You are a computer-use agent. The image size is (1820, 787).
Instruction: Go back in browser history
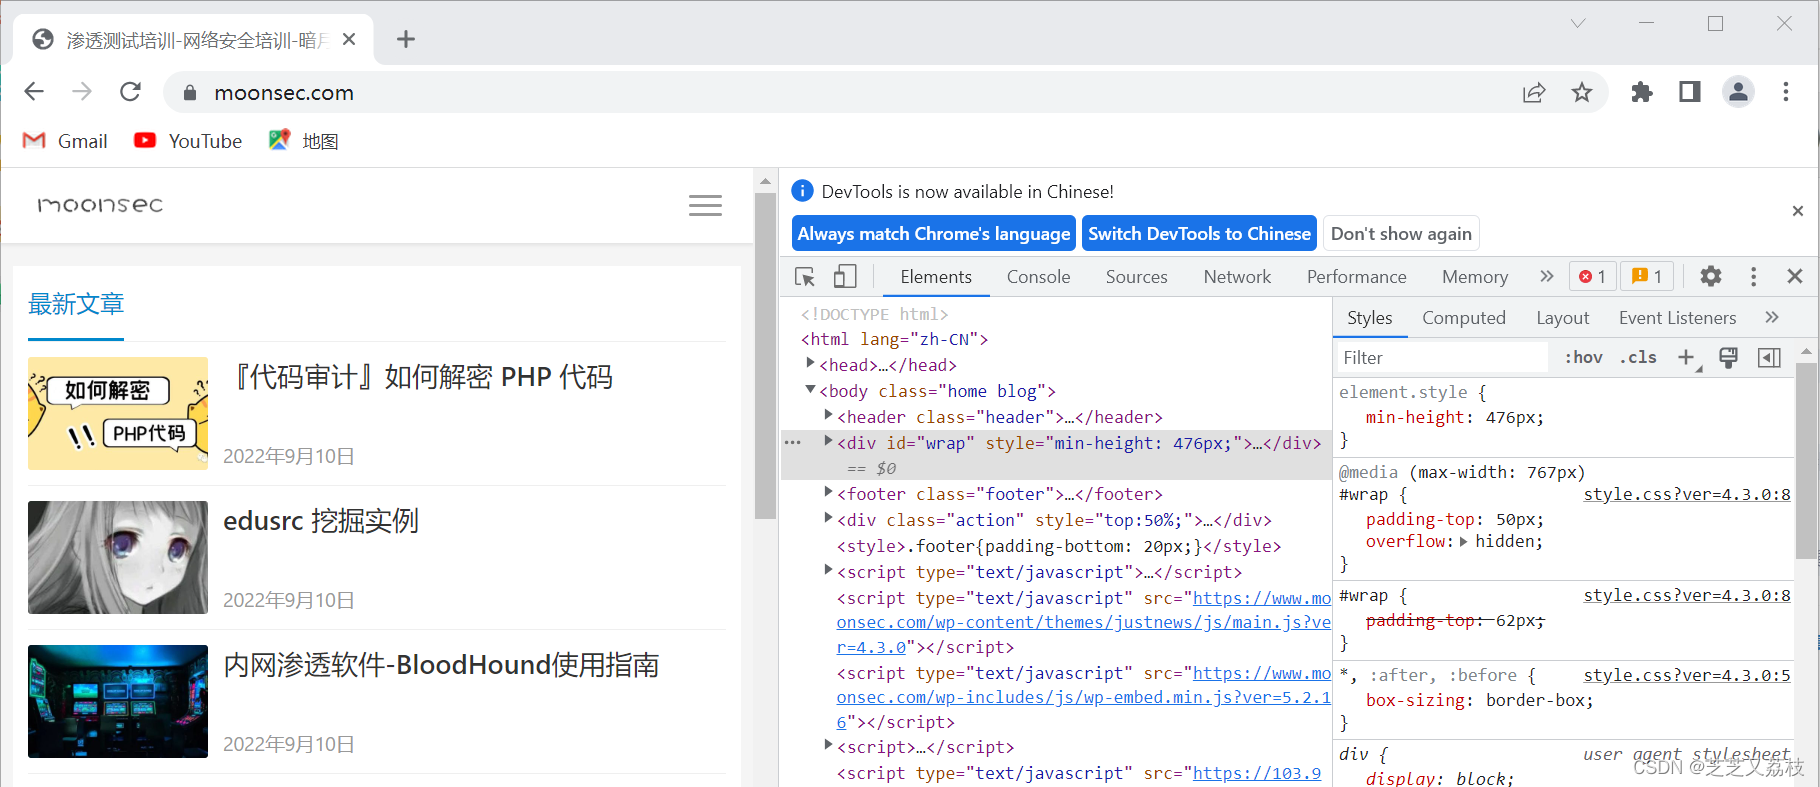click(x=34, y=92)
